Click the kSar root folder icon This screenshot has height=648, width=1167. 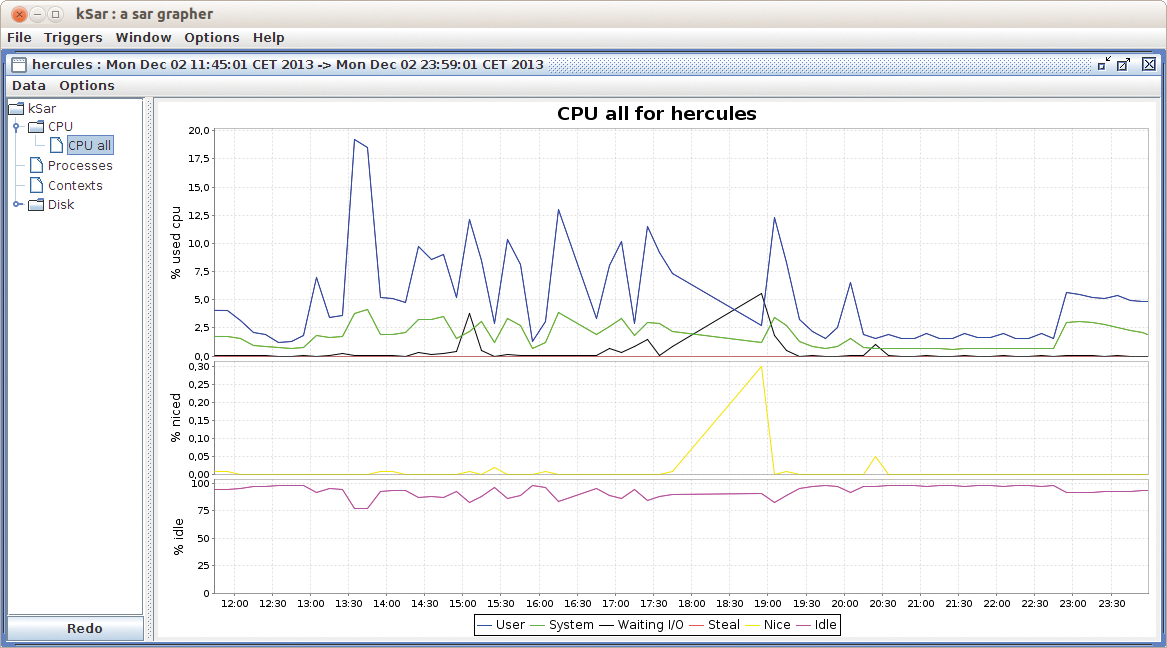click(16, 108)
